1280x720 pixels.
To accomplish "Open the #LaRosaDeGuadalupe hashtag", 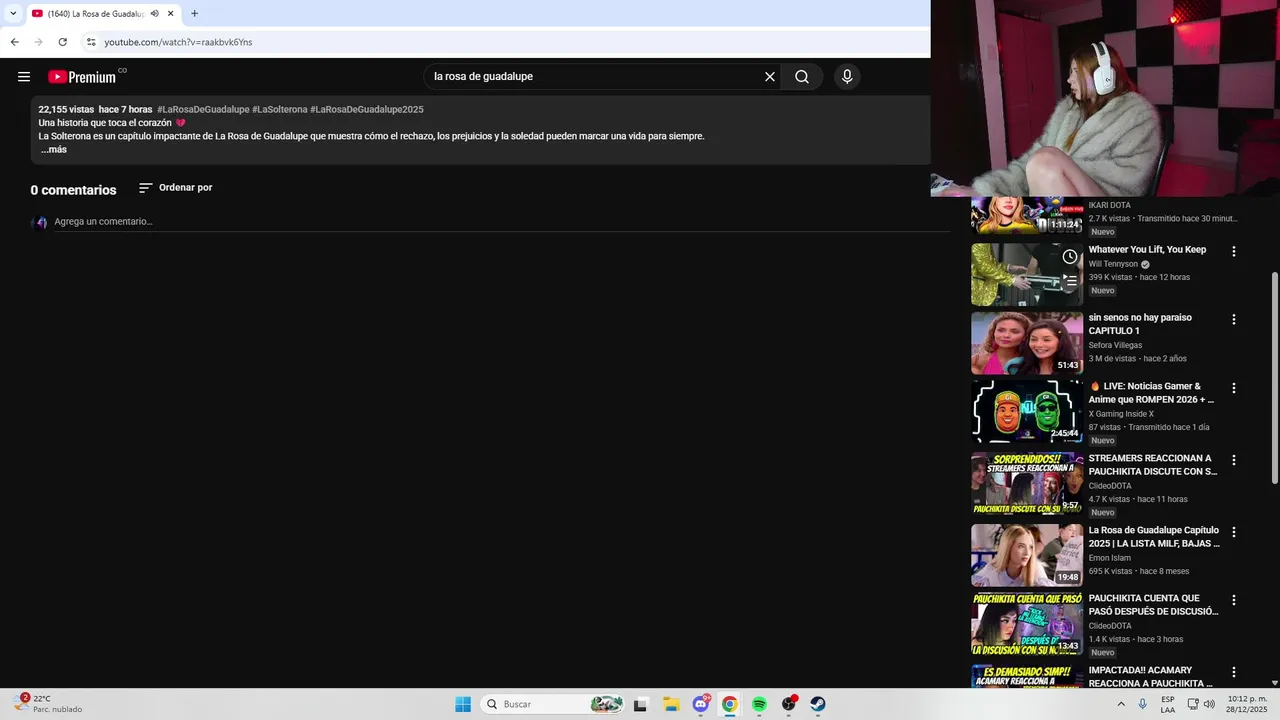I will 203,109.
